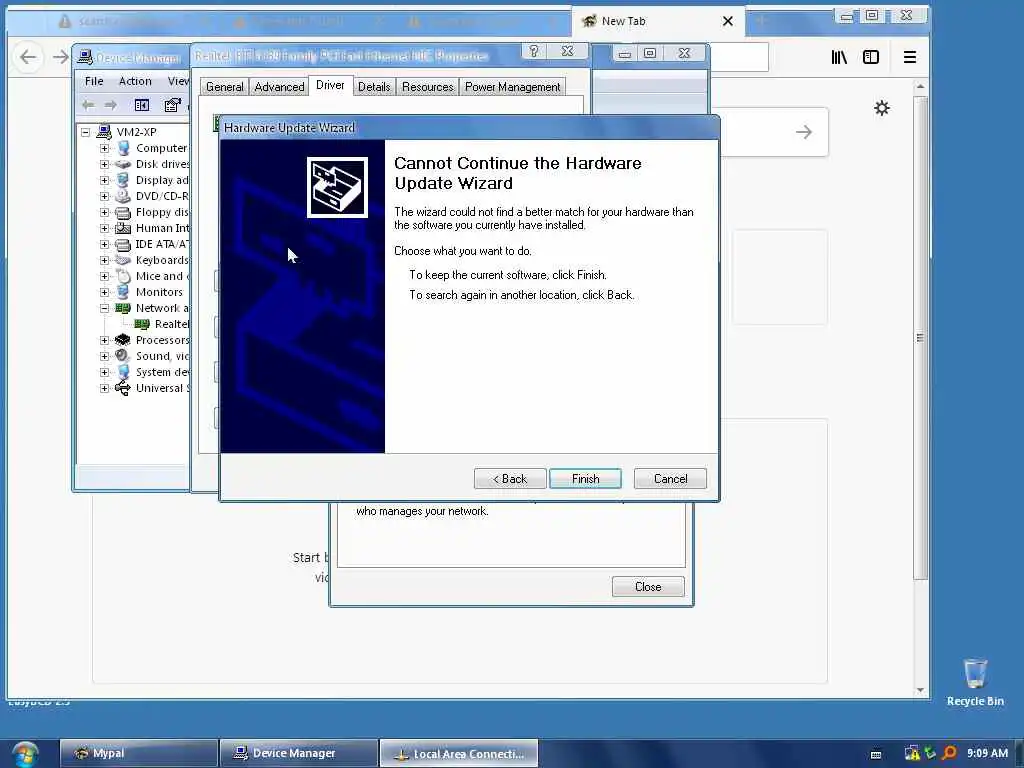Image resolution: width=1024 pixels, height=768 pixels.
Task: Cancel the Hardware Update Wizard
Action: [x=670, y=479]
